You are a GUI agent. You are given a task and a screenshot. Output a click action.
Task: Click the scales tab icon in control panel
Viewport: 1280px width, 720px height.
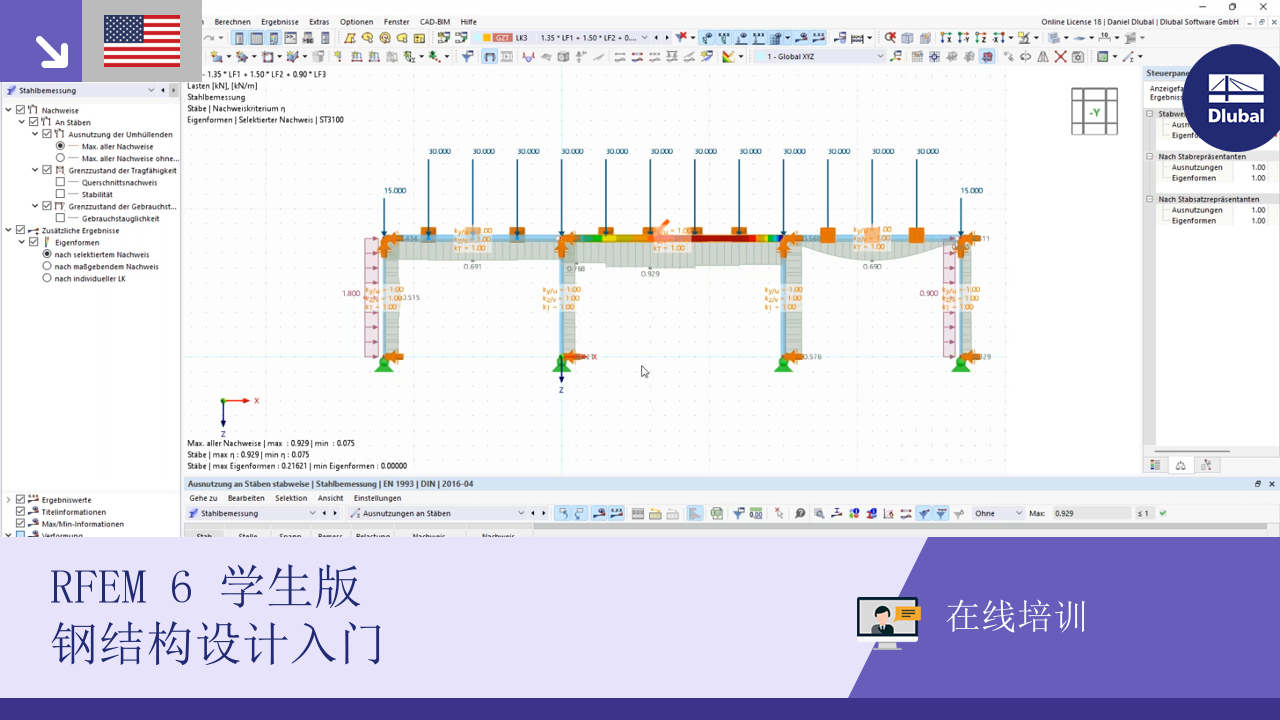(1181, 465)
